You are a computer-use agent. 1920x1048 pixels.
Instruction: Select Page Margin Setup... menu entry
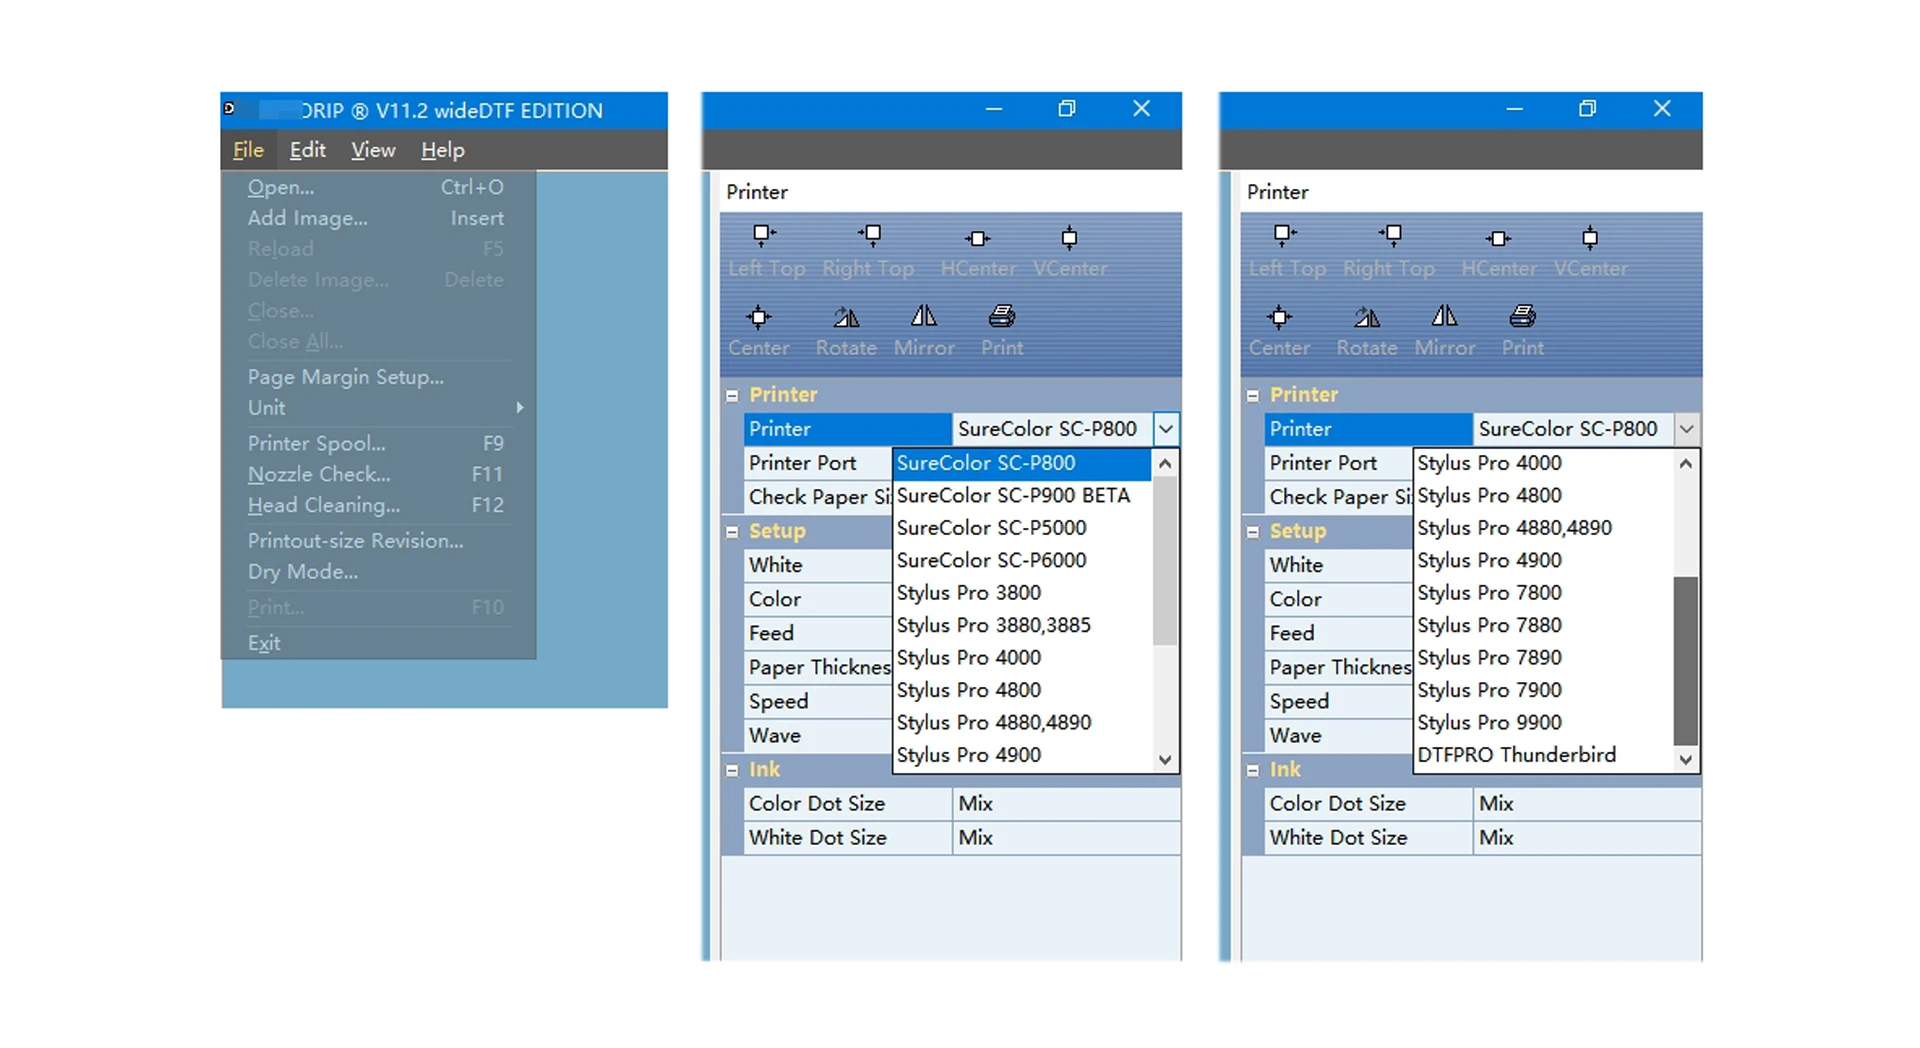pyautogui.click(x=378, y=377)
